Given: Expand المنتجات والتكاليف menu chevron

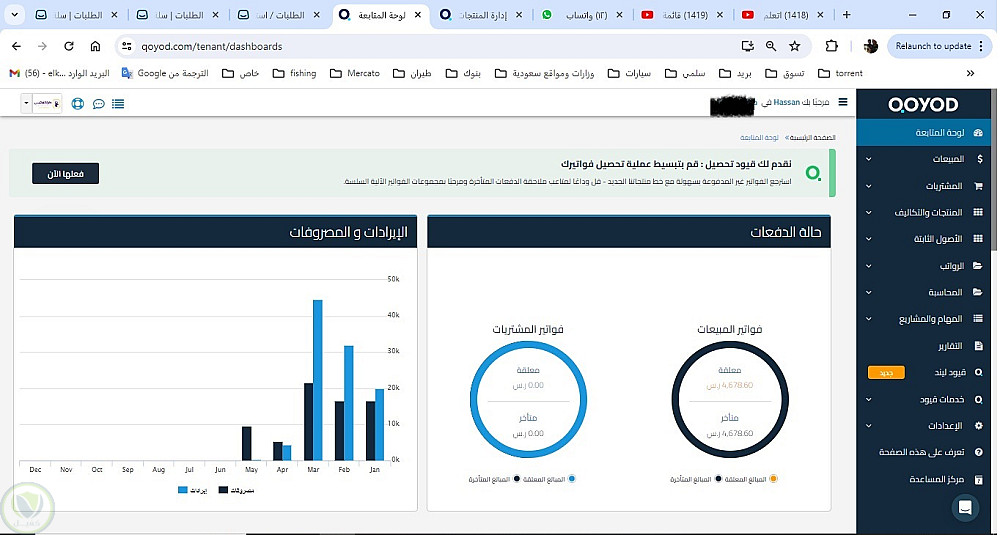Looking at the screenshot, I should click(869, 212).
